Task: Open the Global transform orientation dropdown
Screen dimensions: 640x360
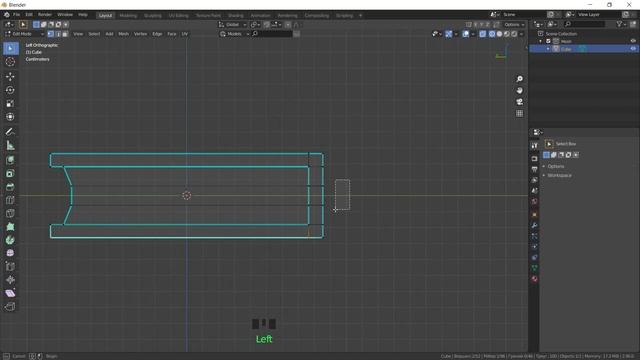Action: pos(233,24)
